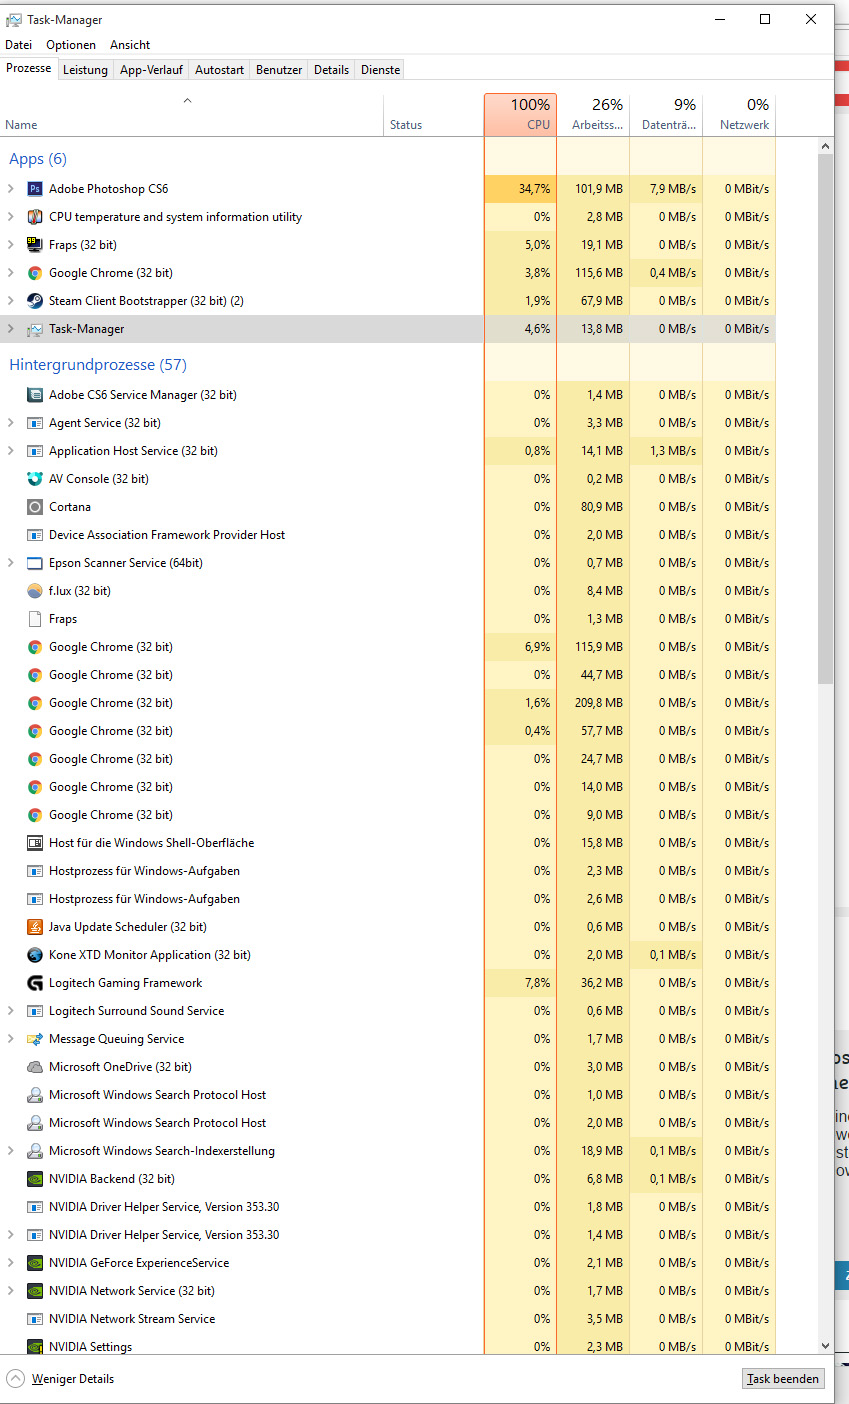
Task: Click the Cortana icon
Action: 35,507
